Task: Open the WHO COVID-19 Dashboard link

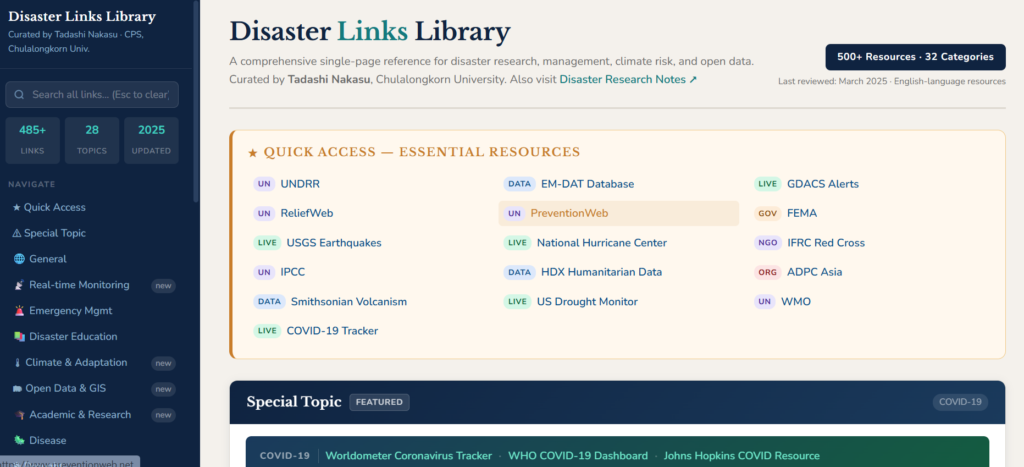Action: click(578, 456)
